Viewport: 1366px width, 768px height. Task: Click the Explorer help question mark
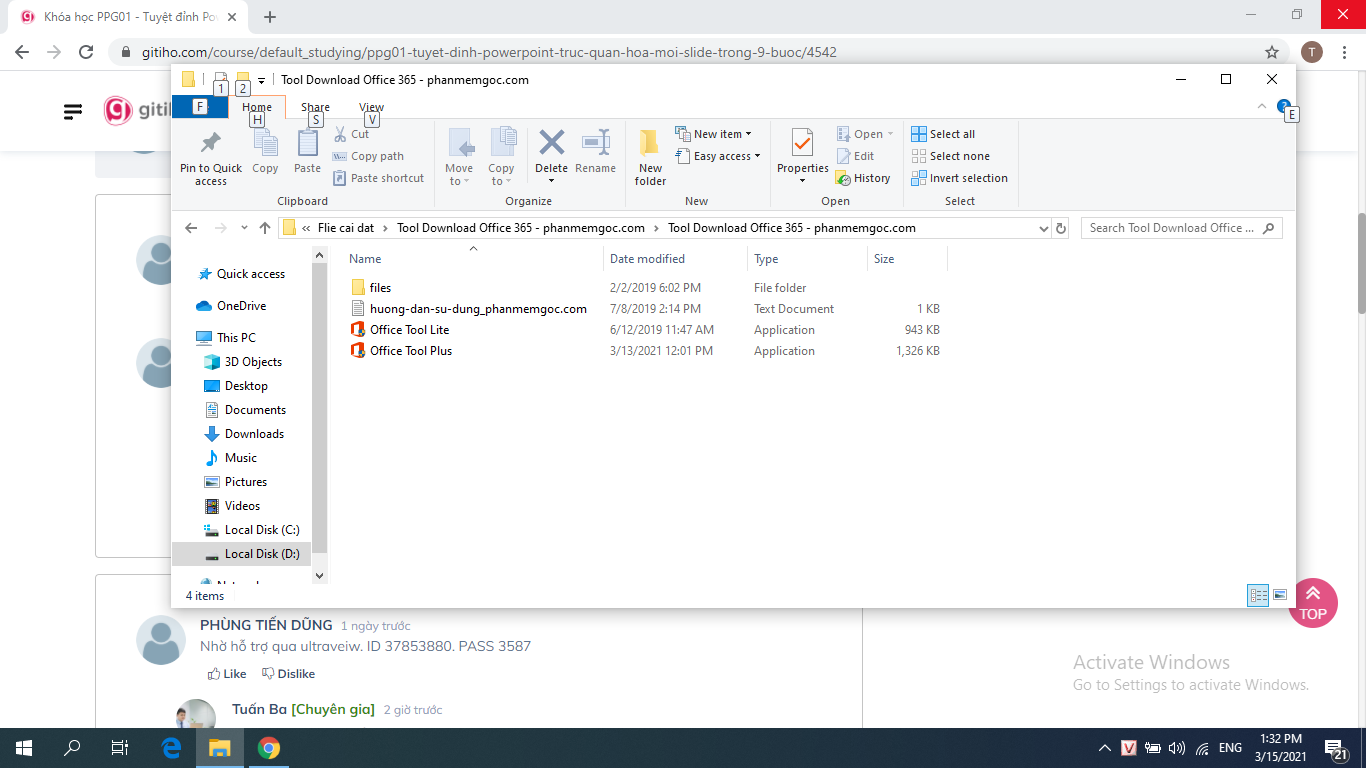(1284, 106)
